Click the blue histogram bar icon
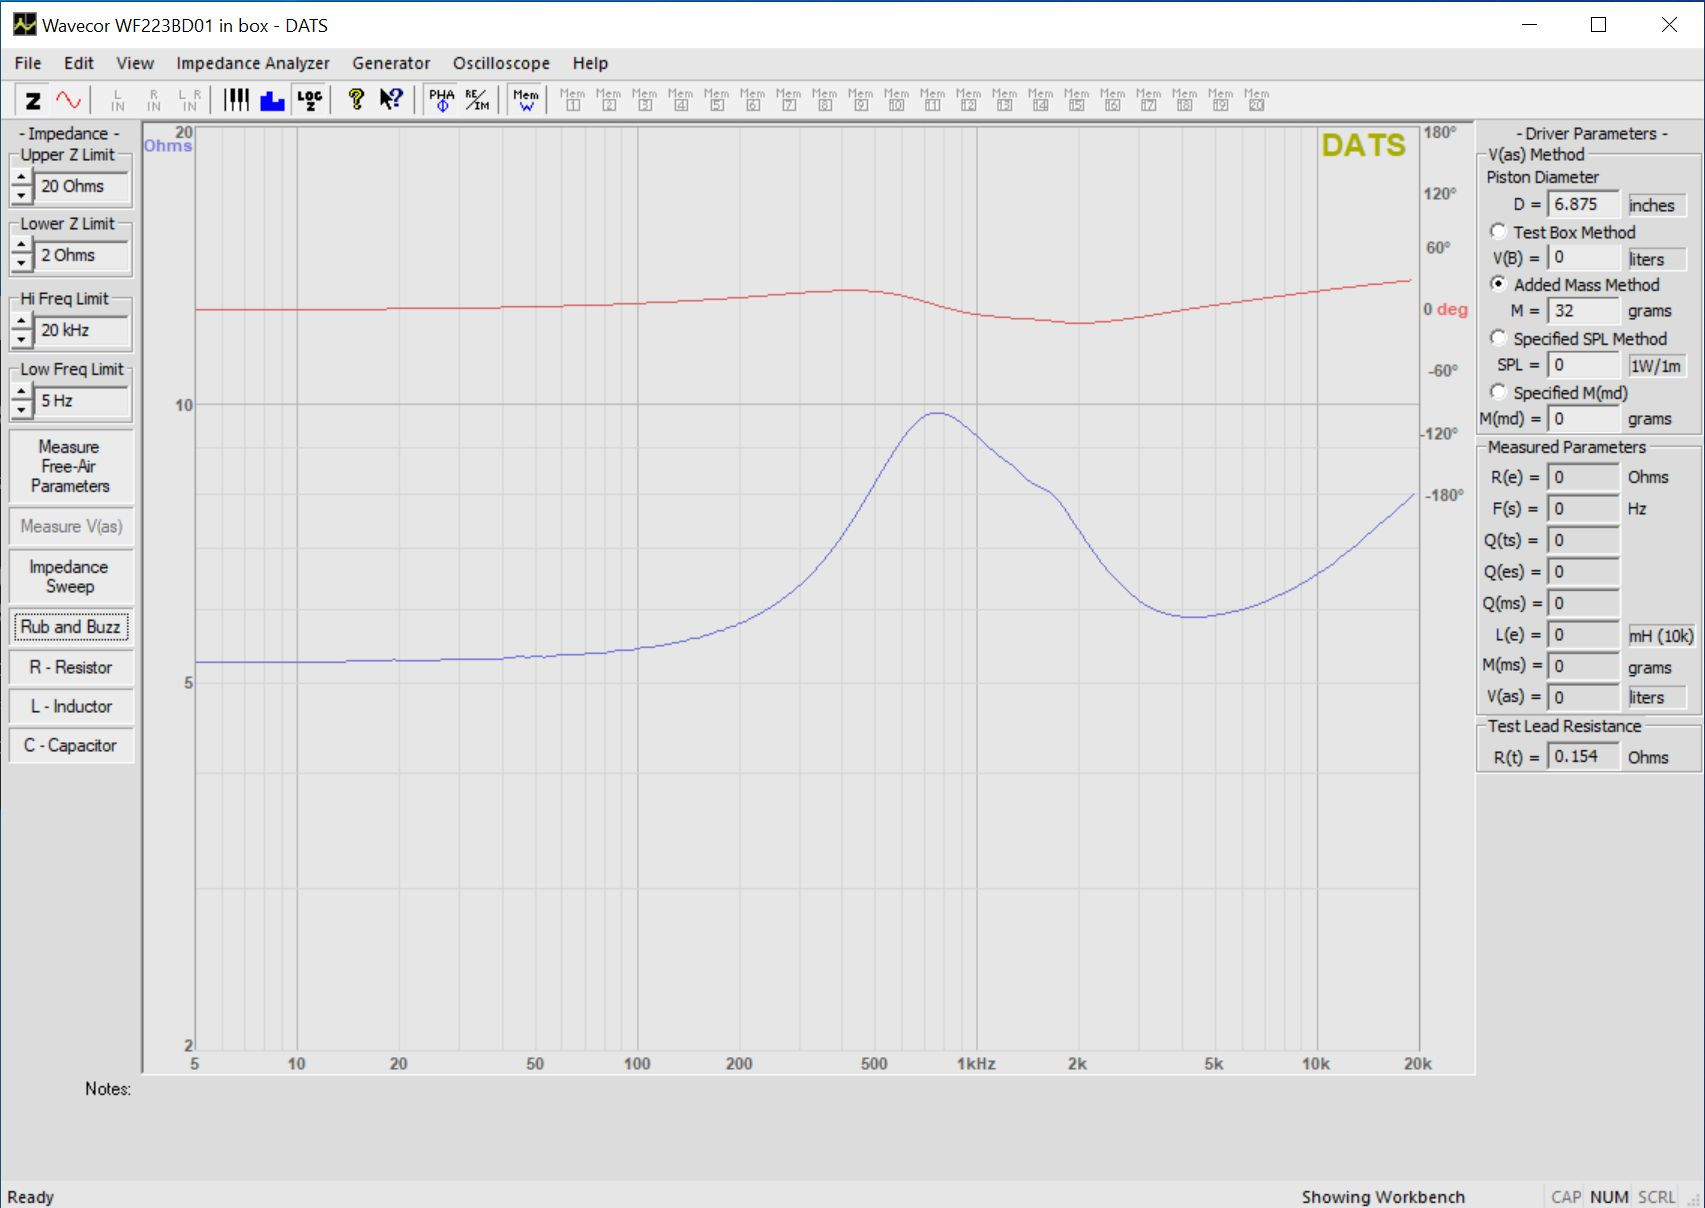This screenshot has height=1208, width=1705. pyautogui.click(x=272, y=100)
